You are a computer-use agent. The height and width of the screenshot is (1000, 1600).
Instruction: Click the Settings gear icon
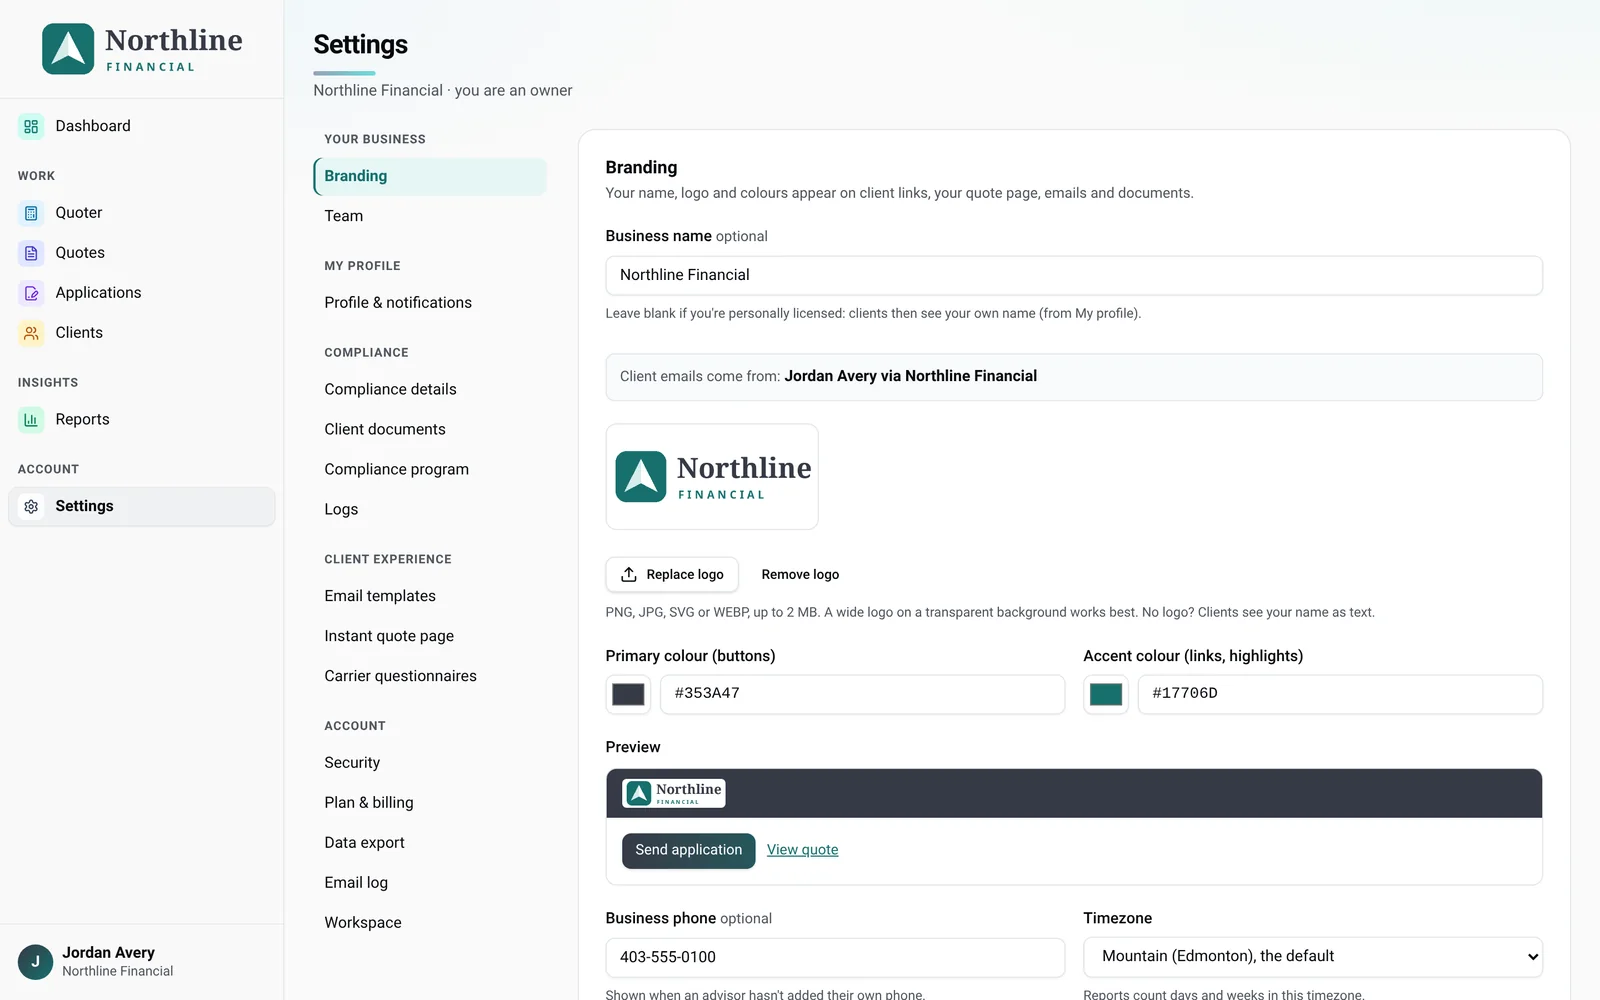click(31, 506)
